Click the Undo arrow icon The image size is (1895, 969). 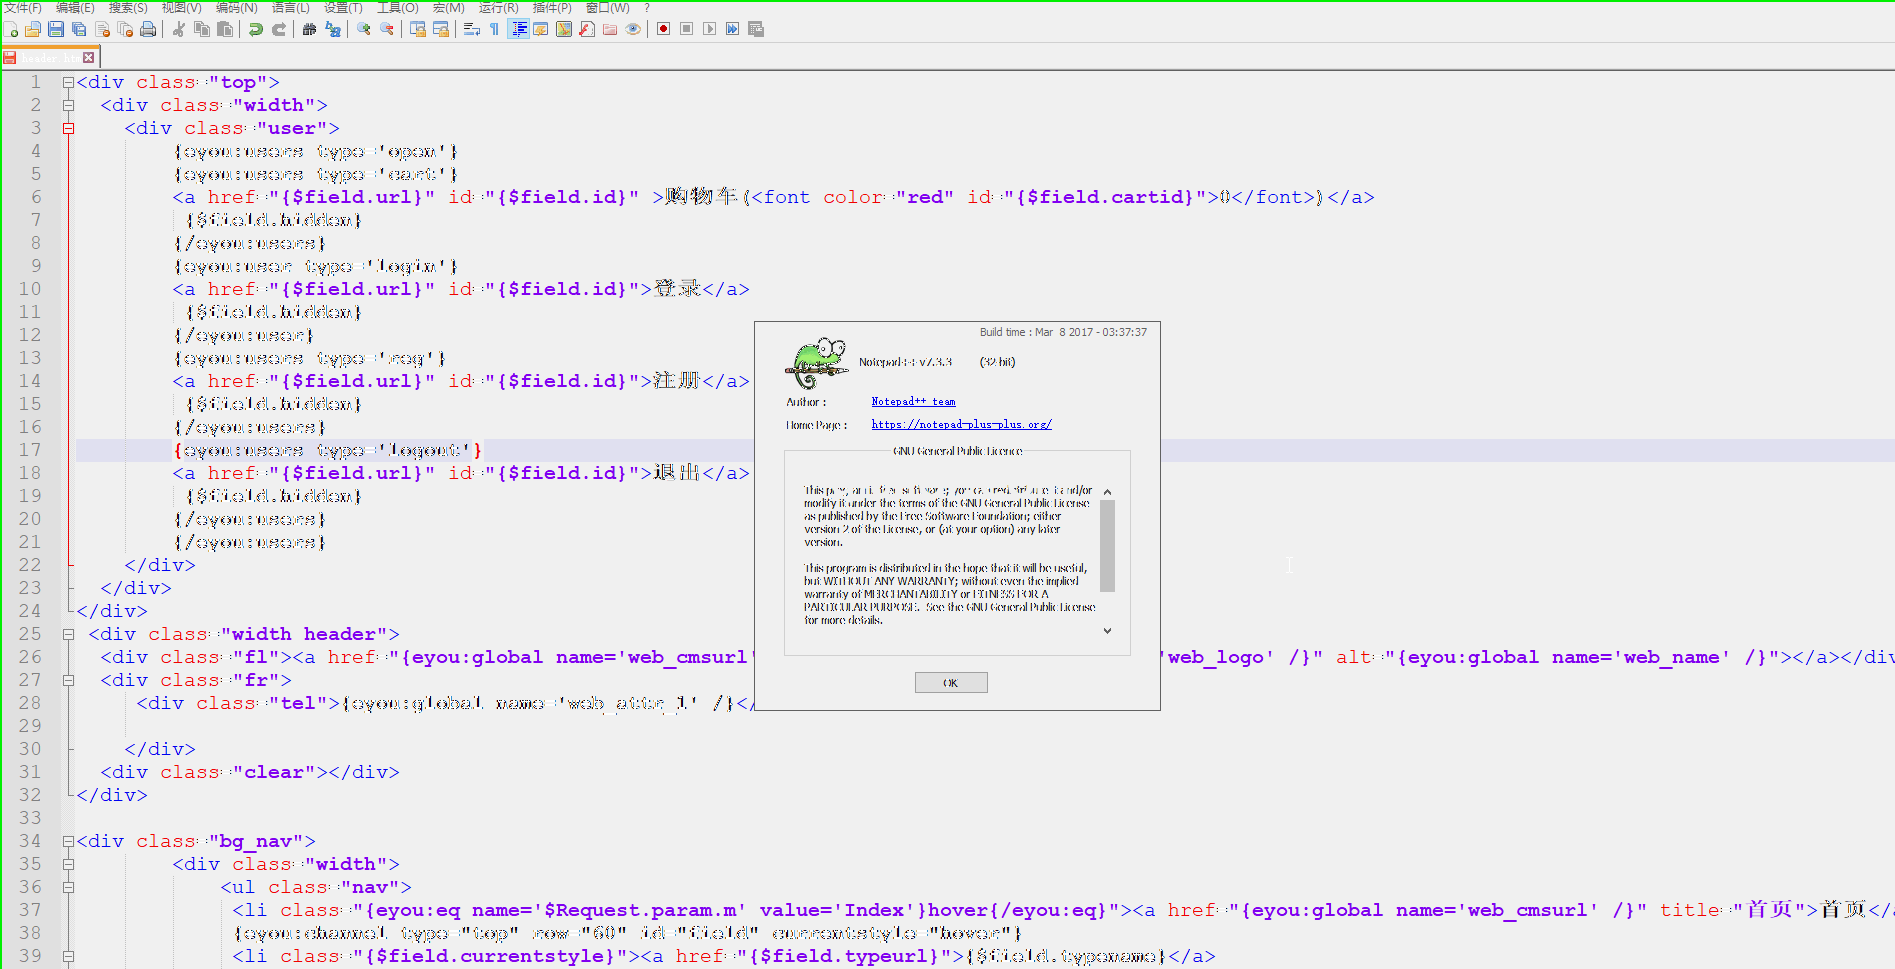pos(256,29)
